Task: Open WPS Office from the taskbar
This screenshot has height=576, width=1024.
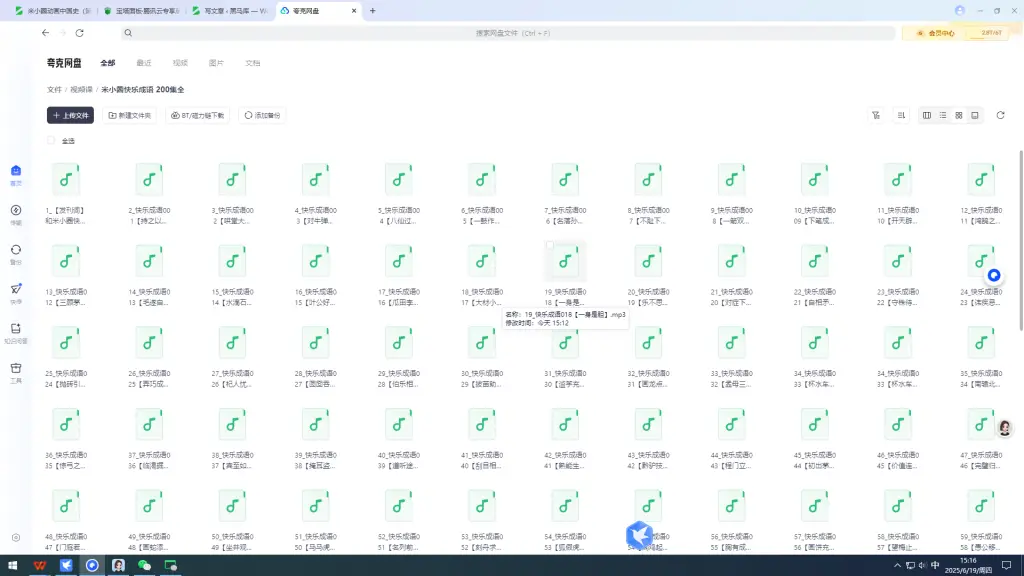Action: click(x=40, y=566)
